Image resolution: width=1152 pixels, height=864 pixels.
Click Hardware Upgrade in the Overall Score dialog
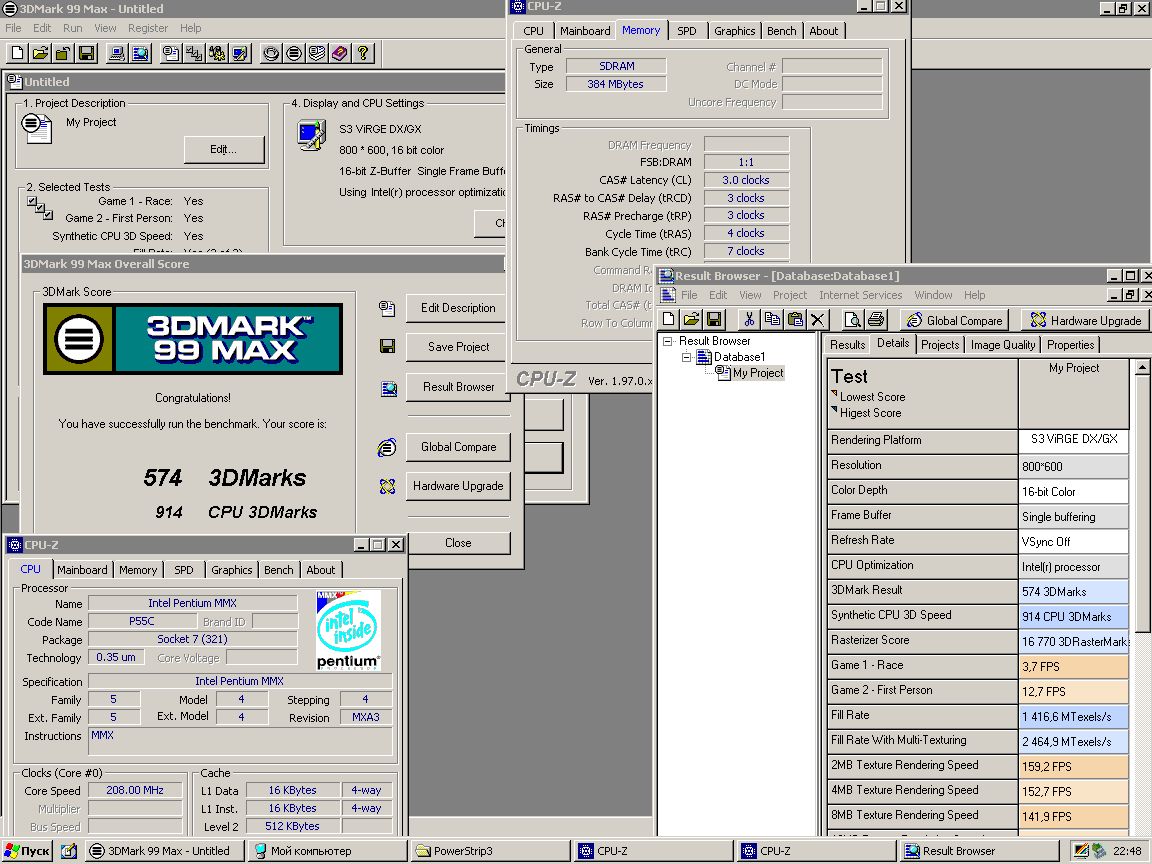pos(458,486)
